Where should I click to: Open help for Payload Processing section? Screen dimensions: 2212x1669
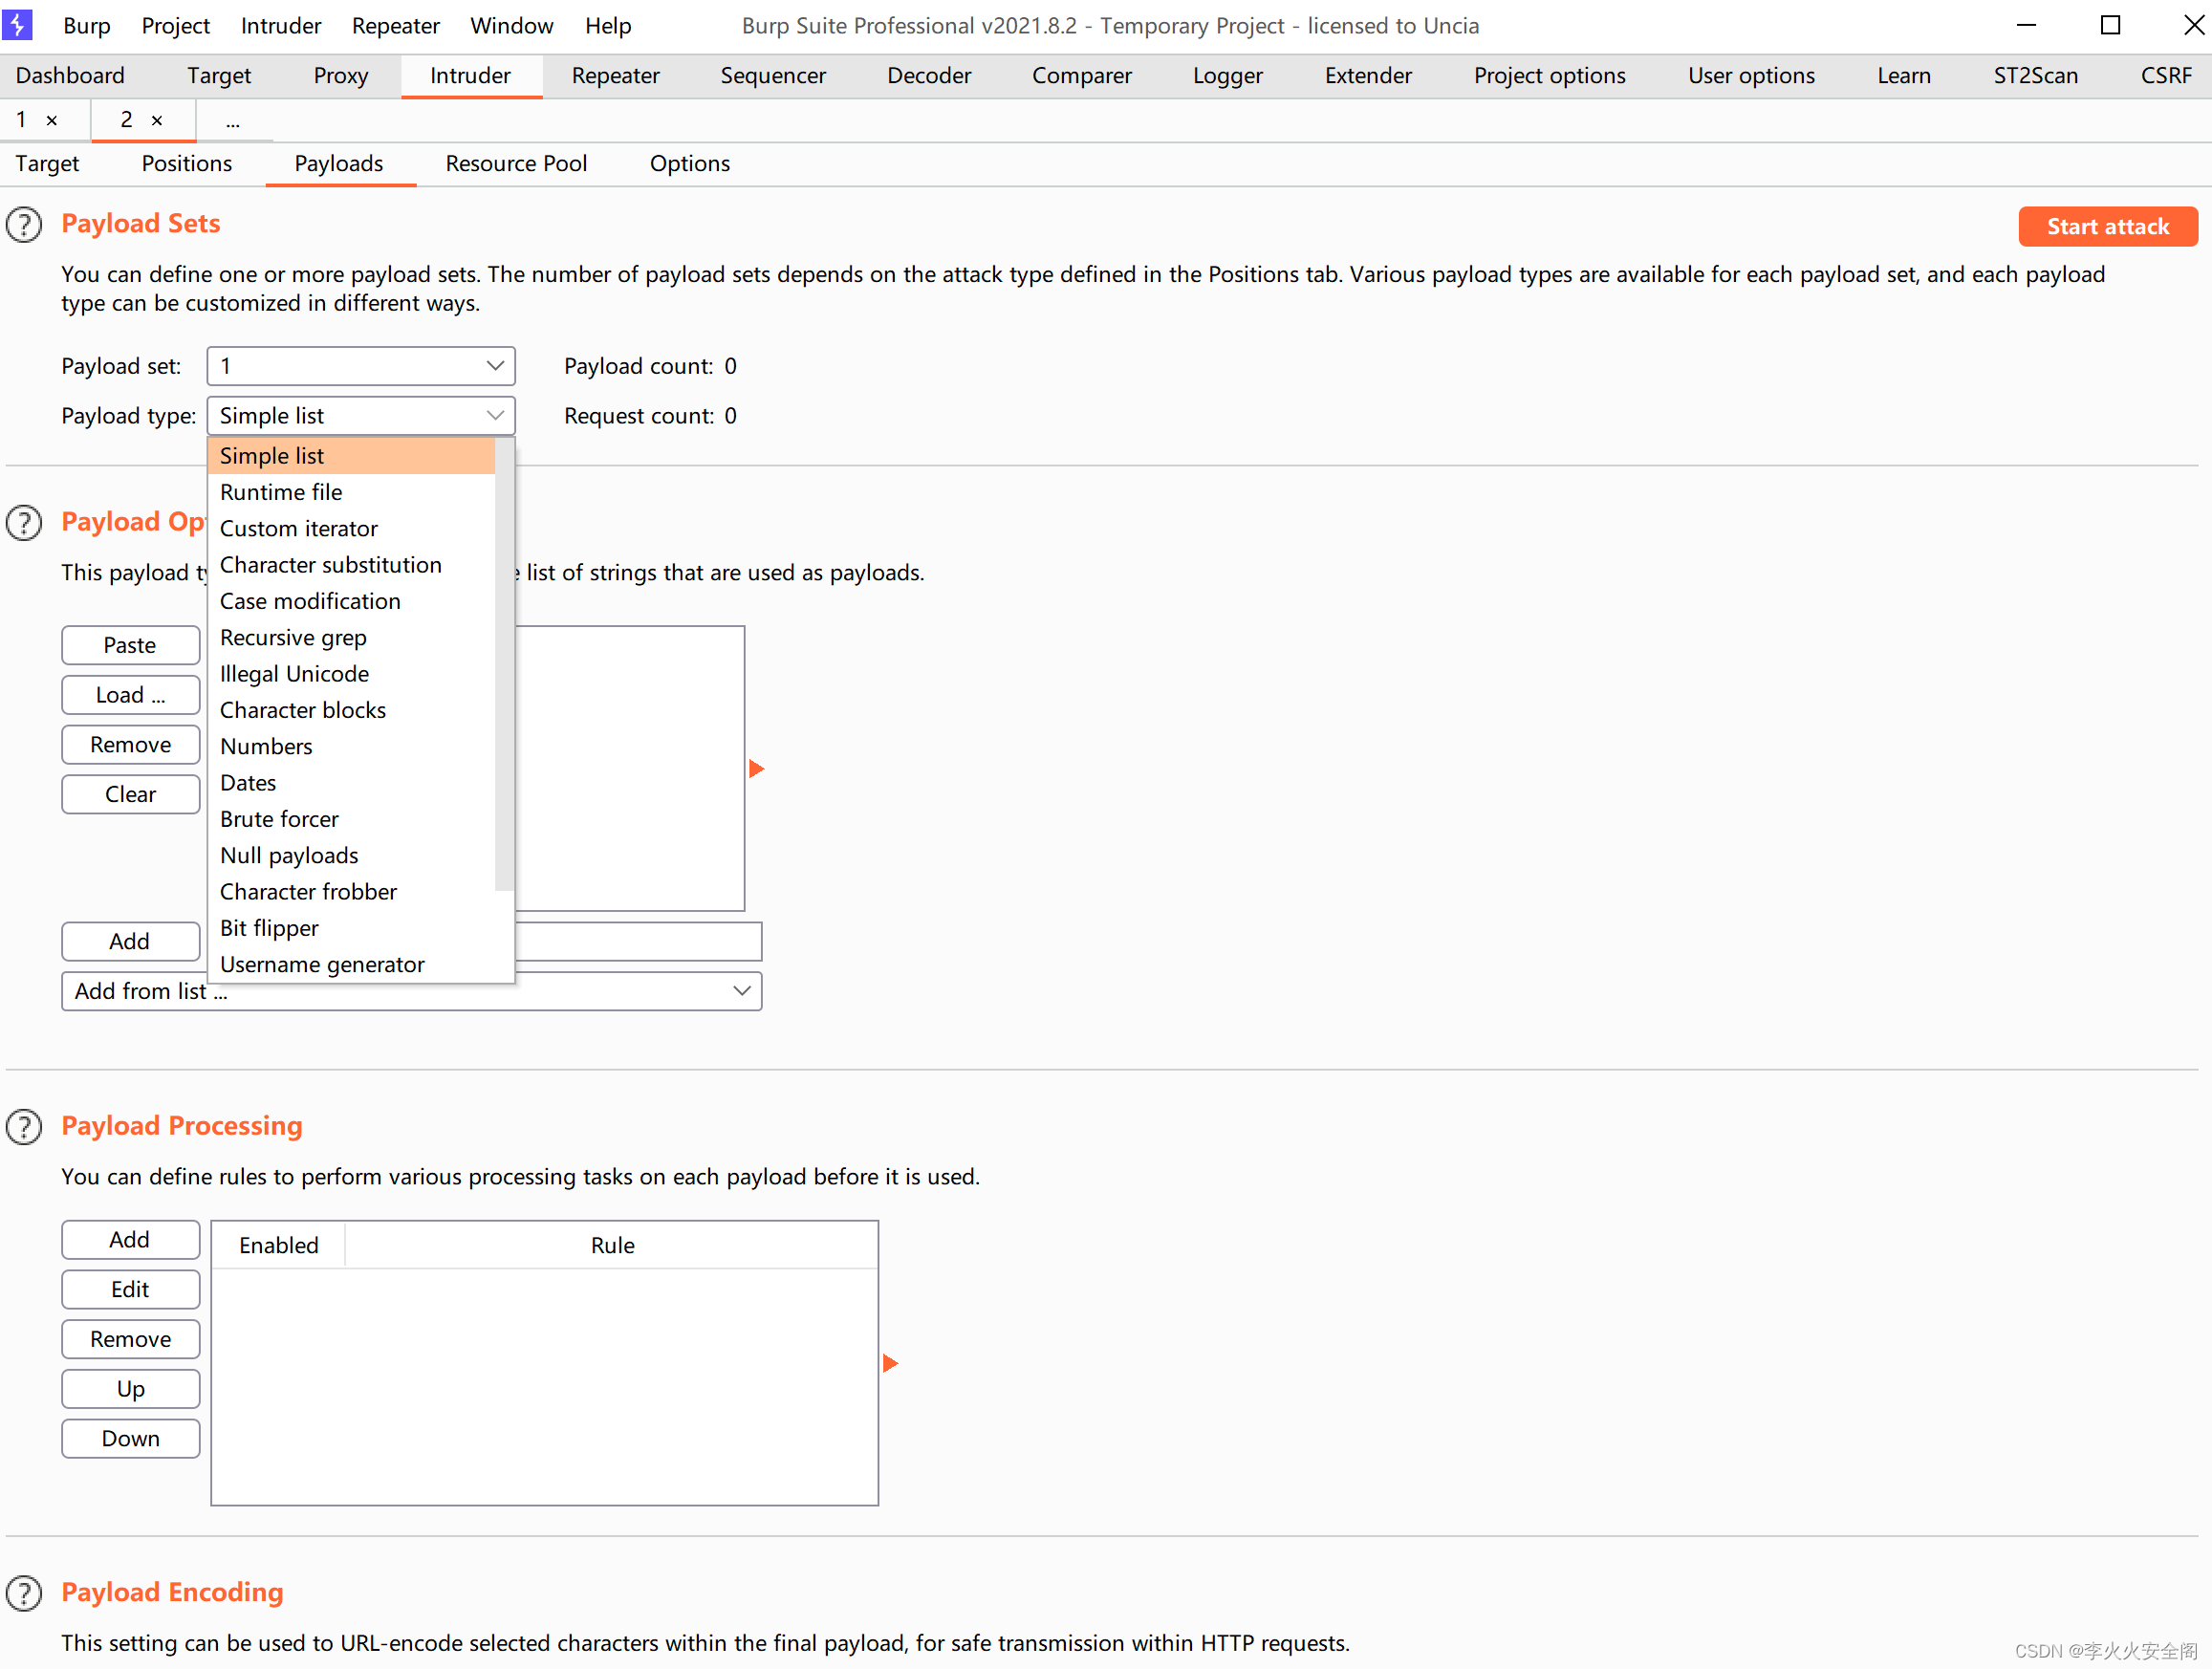pyautogui.click(x=24, y=1127)
